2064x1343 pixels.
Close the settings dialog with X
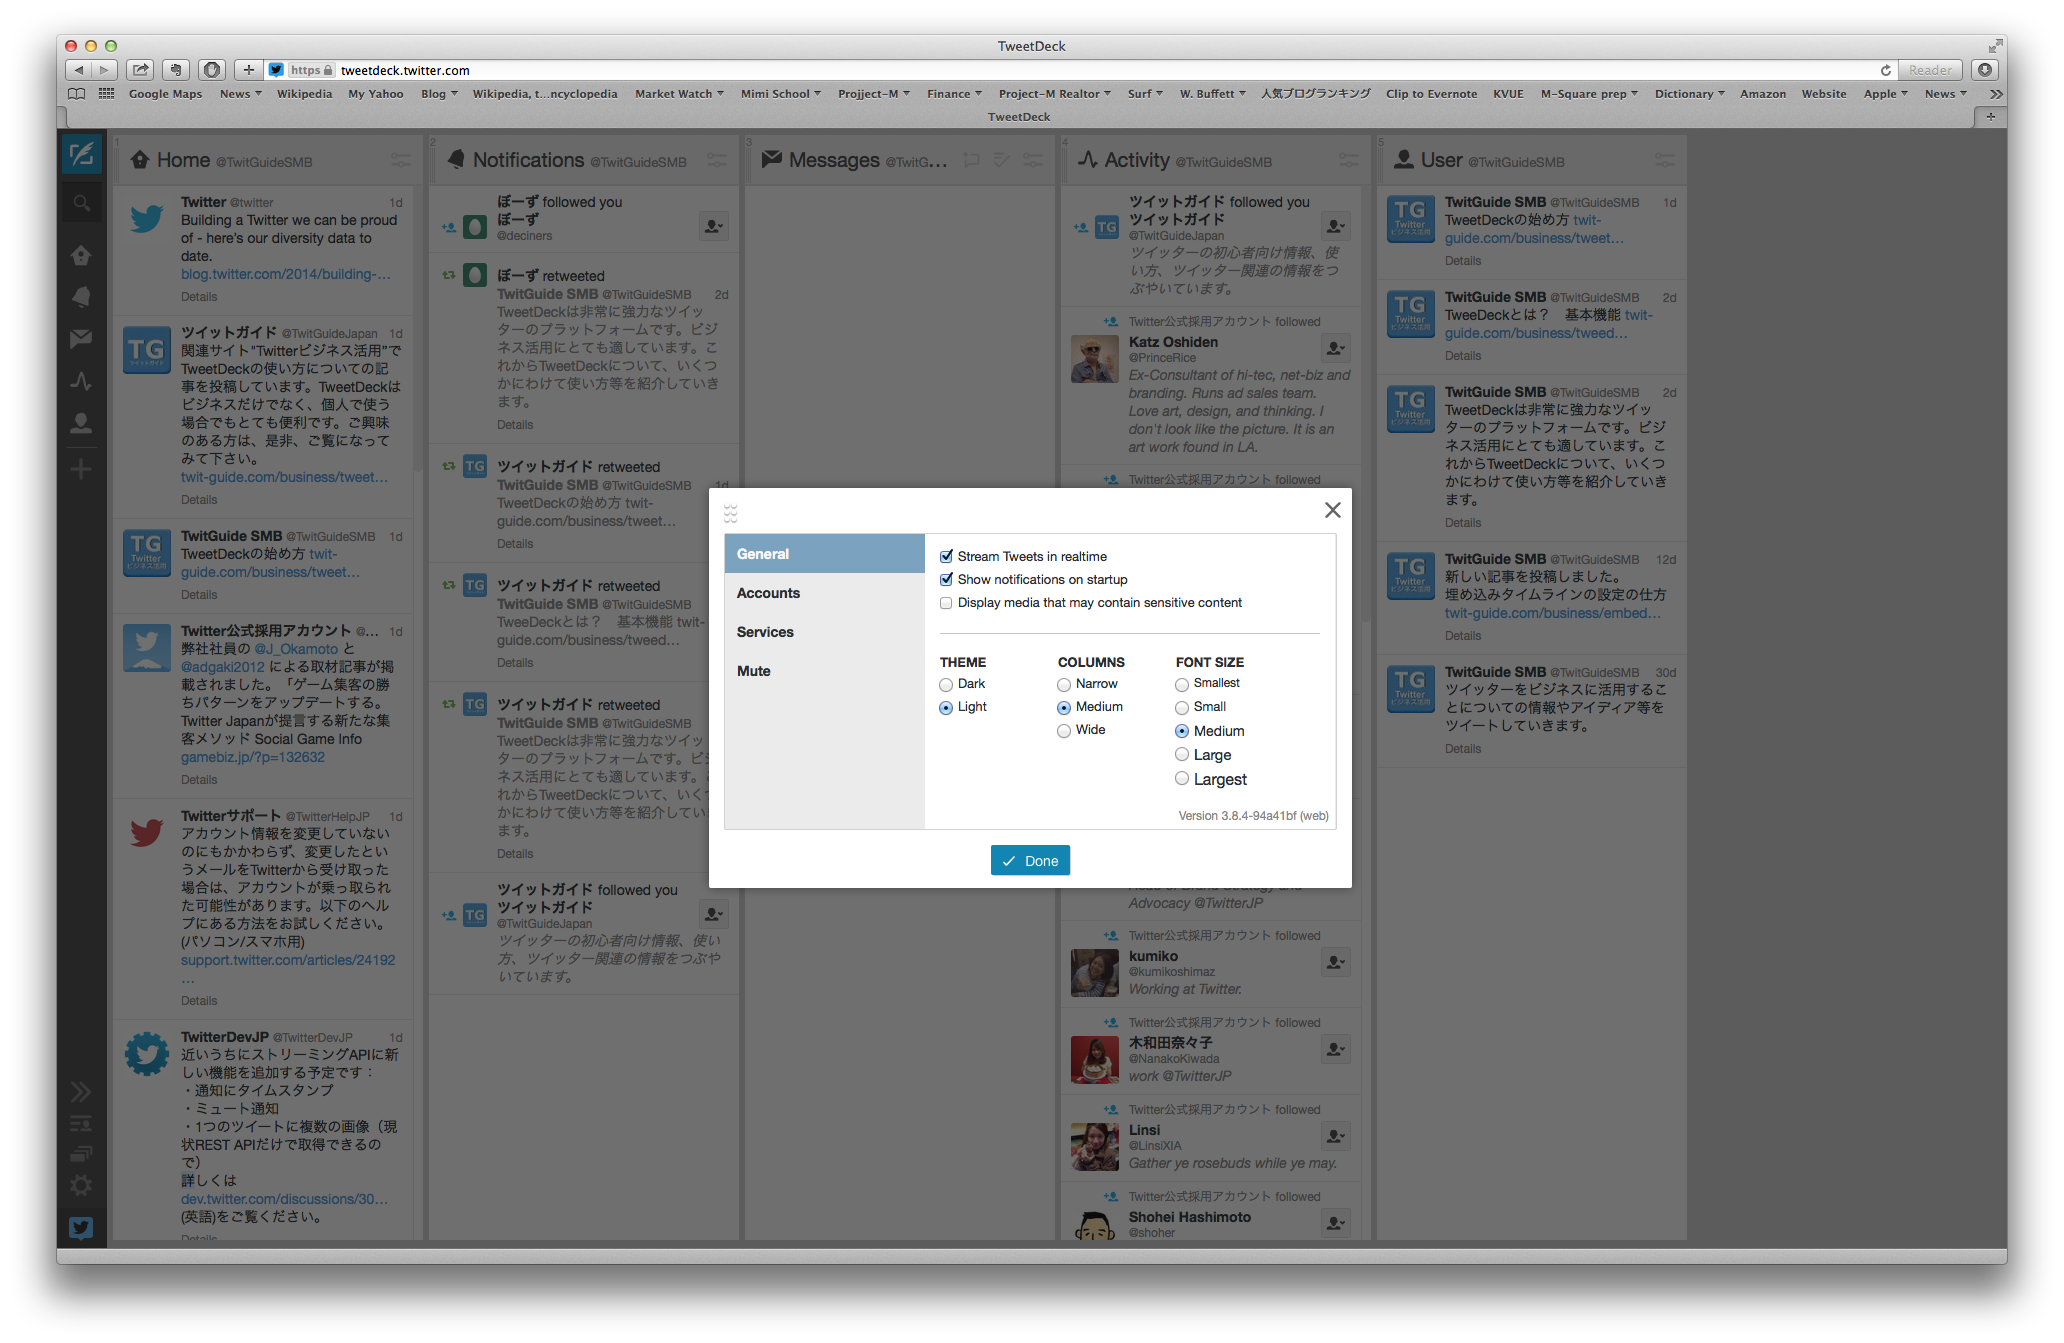pos(1332,510)
